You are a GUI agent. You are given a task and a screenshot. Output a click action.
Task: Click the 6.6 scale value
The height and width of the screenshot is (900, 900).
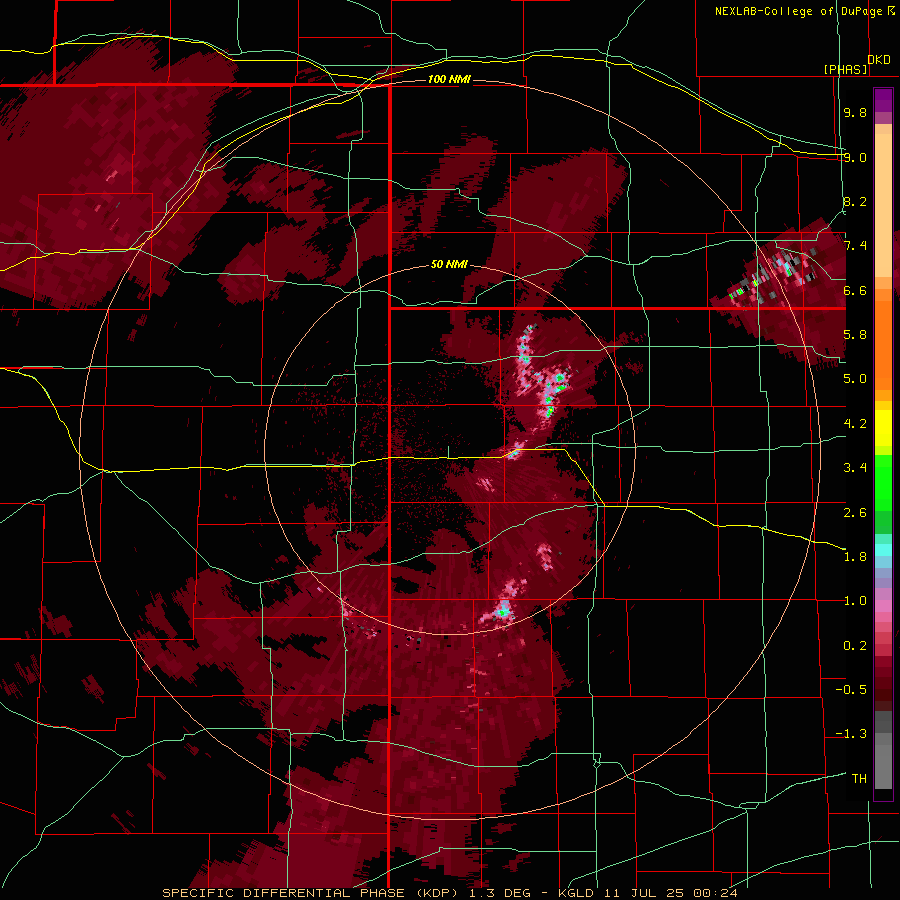click(855, 290)
